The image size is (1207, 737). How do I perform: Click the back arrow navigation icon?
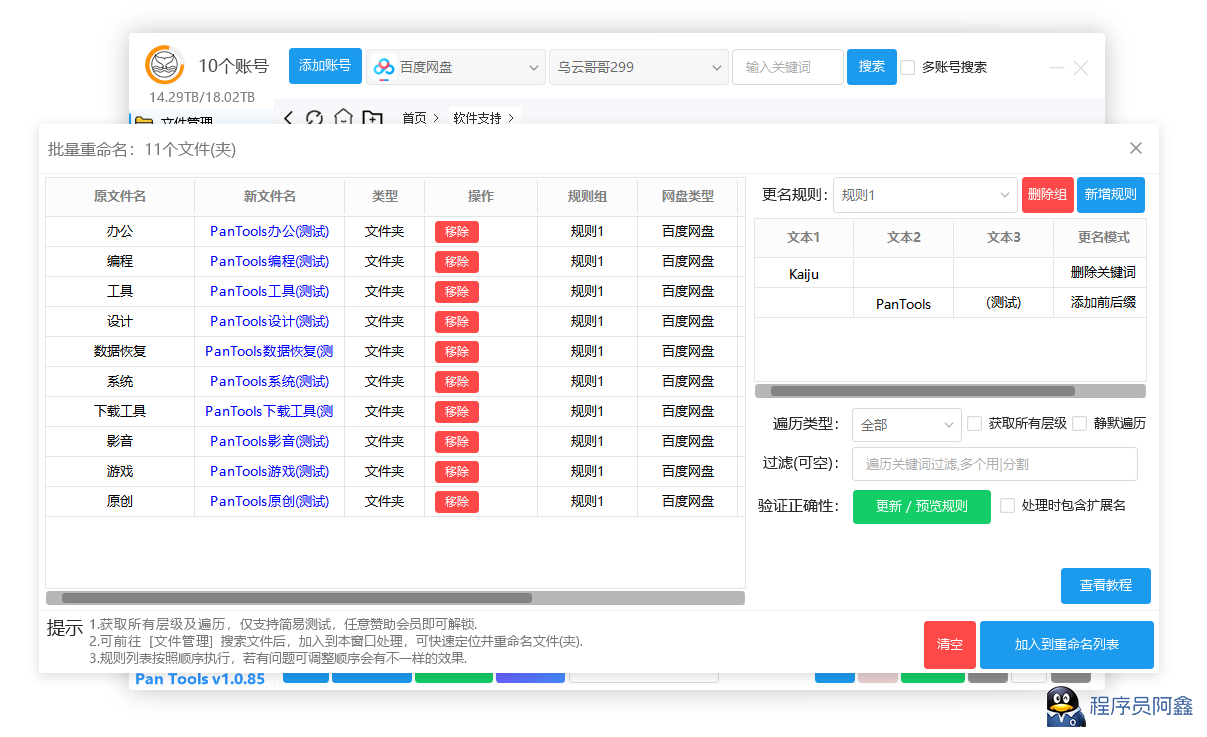tap(288, 118)
